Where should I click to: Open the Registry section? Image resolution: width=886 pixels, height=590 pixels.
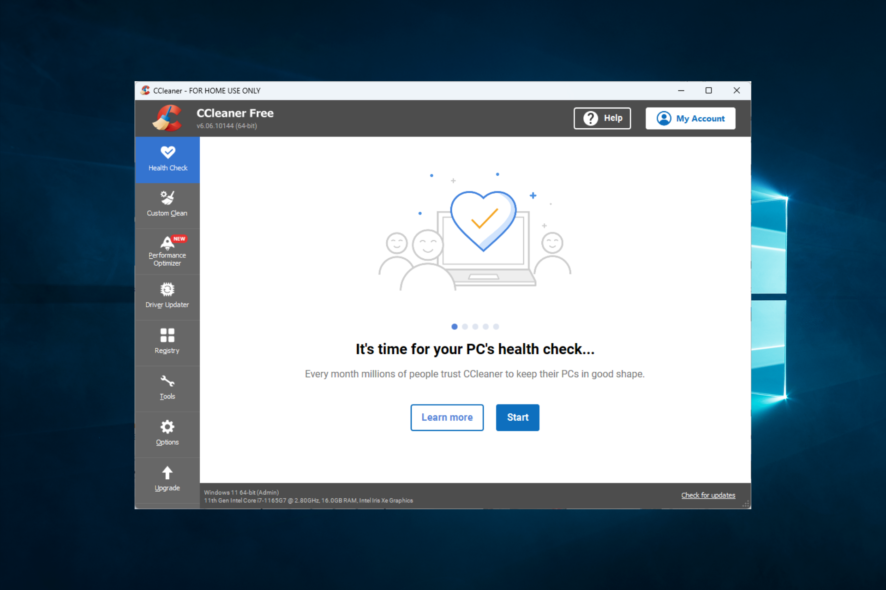pos(167,343)
